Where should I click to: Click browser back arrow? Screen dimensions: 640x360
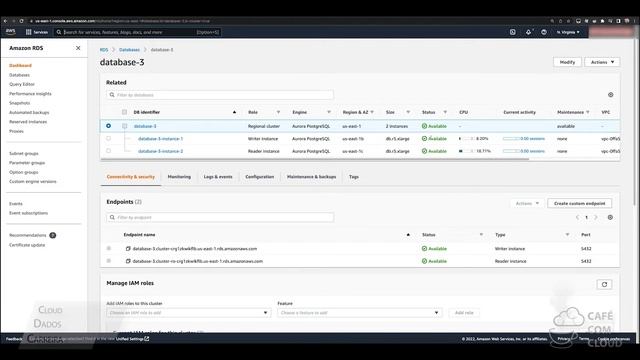click(x=5, y=21)
